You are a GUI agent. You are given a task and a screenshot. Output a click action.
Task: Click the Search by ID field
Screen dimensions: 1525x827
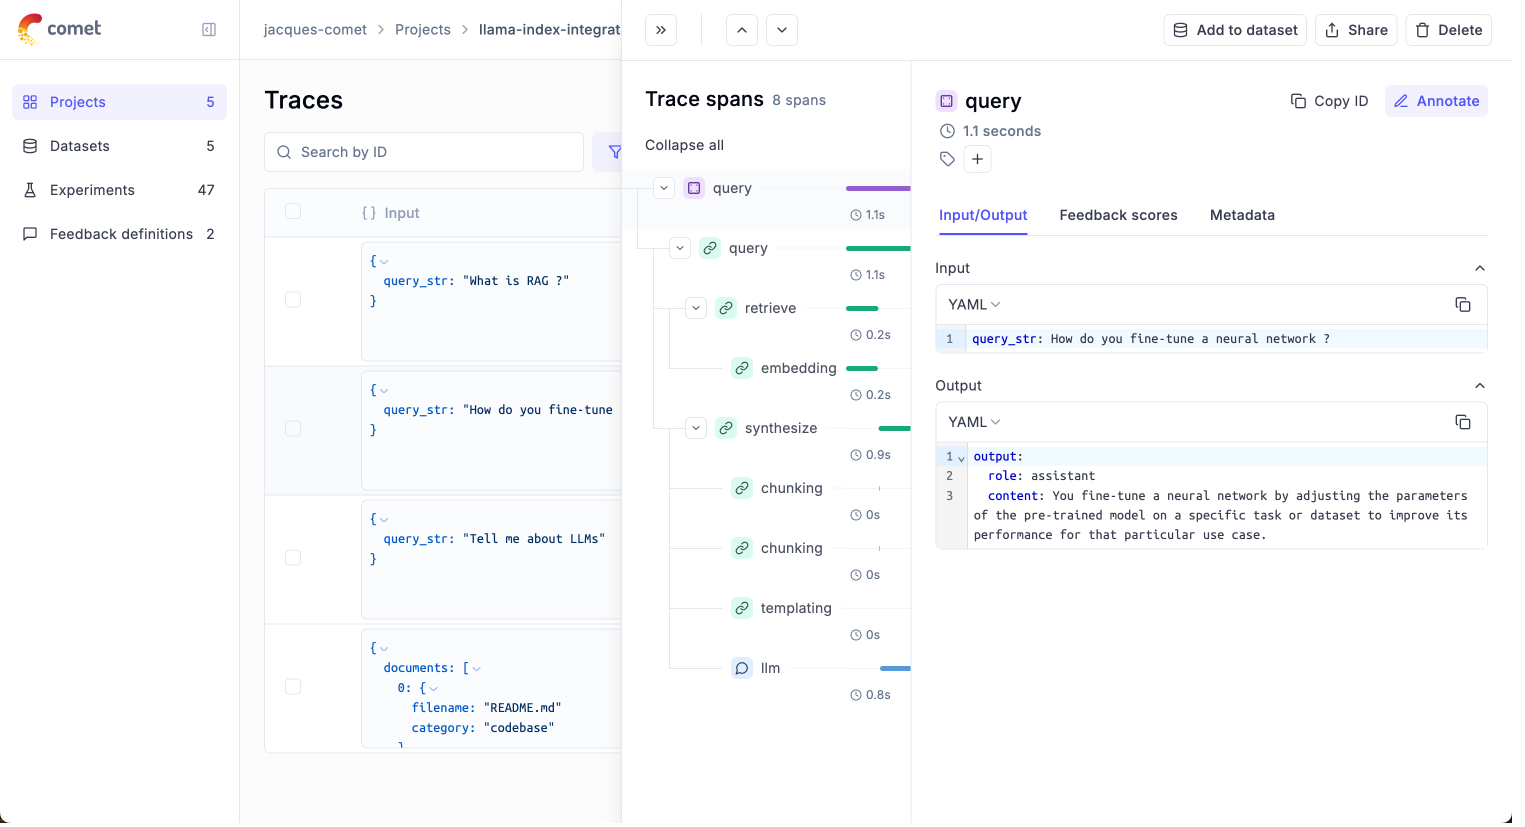click(x=423, y=151)
